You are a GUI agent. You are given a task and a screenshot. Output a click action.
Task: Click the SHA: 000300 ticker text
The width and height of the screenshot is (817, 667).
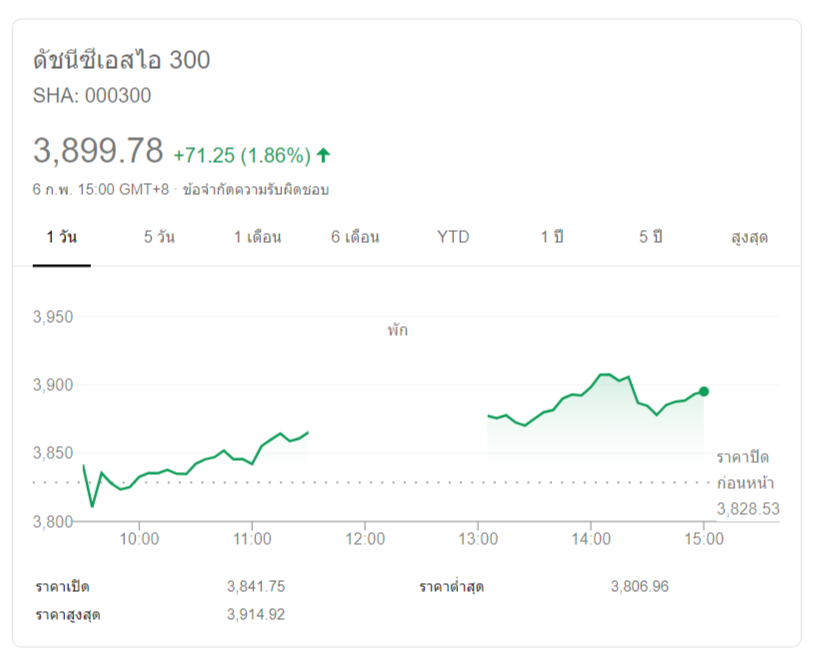click(x=92, y=96)
